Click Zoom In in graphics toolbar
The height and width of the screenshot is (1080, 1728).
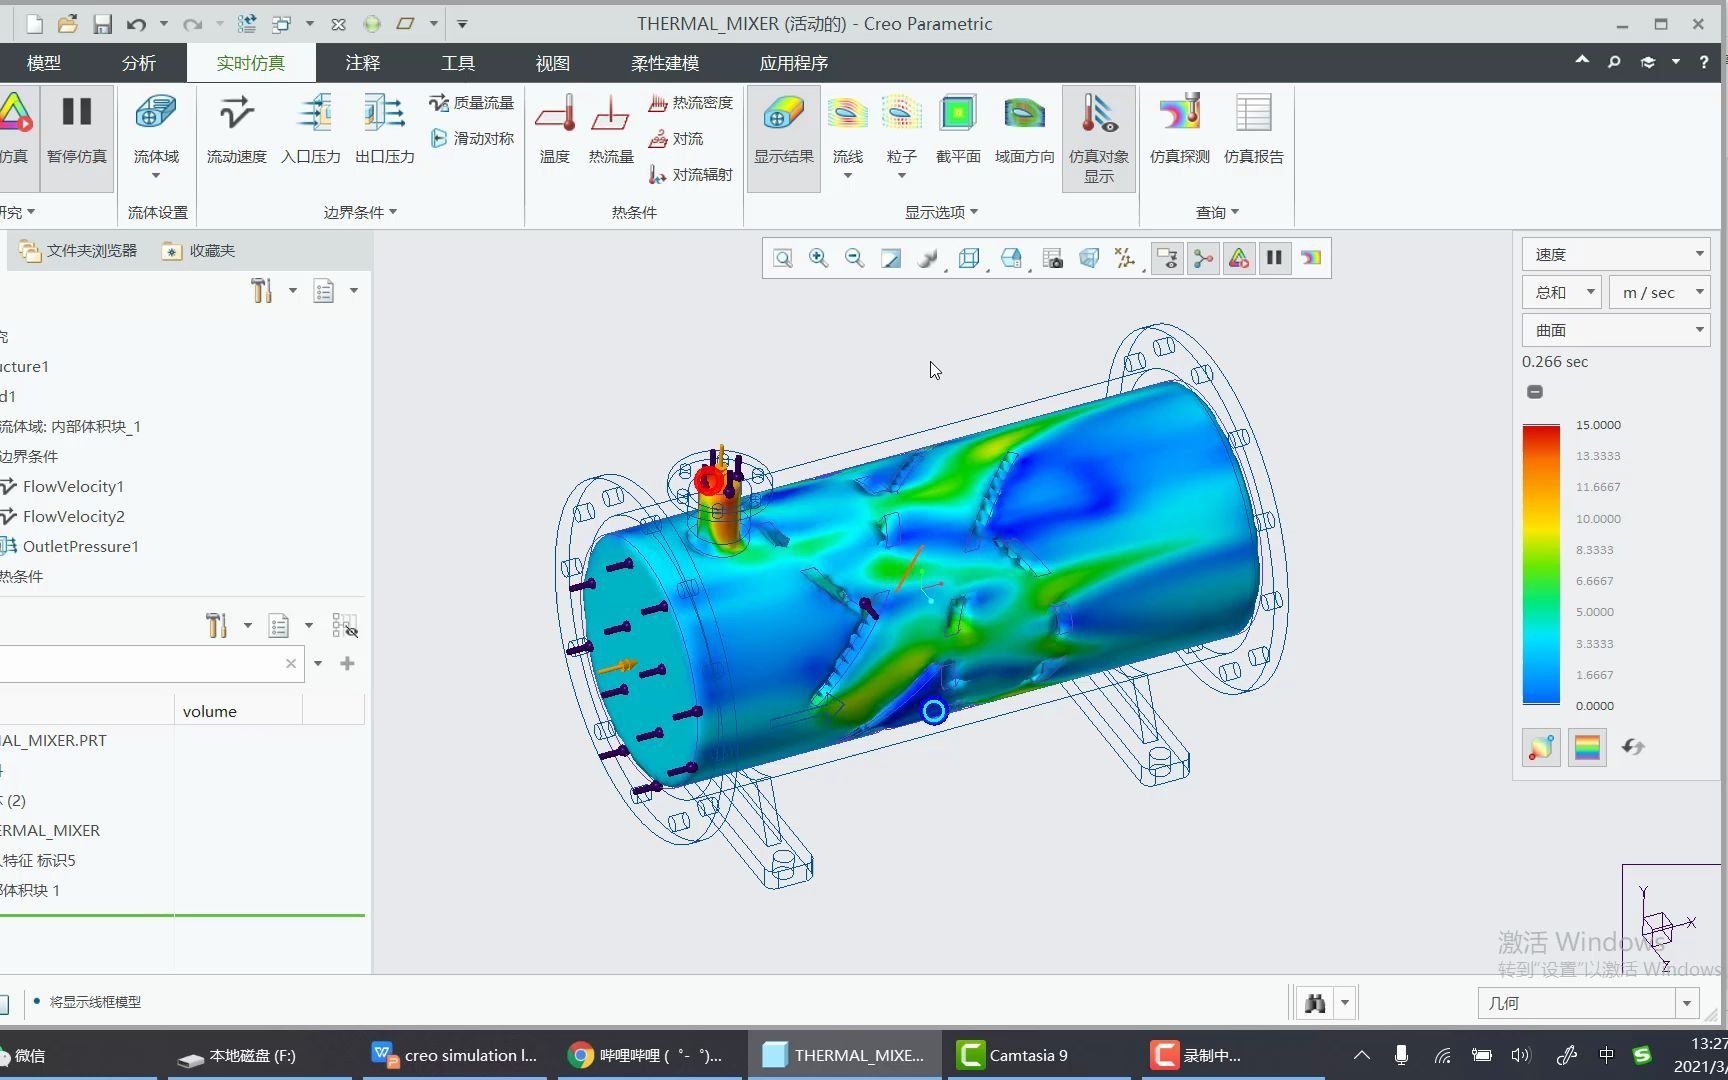[819, 259]
